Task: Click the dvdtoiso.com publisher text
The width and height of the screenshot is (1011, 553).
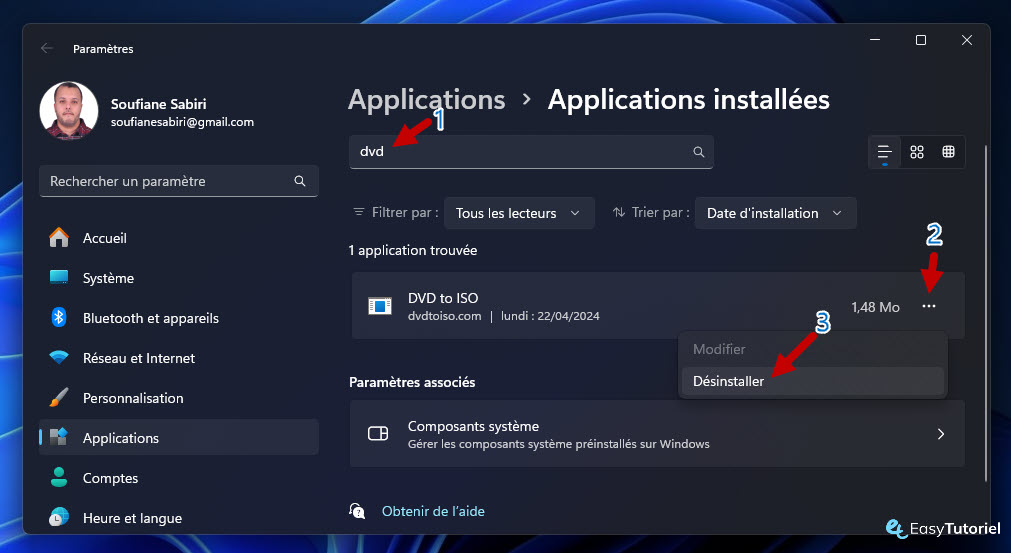Action: coord(444,316)
